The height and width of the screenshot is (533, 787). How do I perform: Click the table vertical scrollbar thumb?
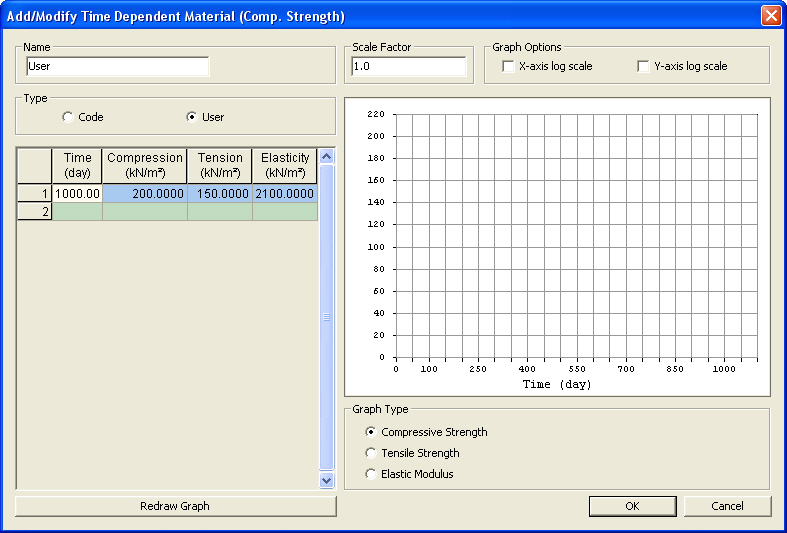pos(326,317)
